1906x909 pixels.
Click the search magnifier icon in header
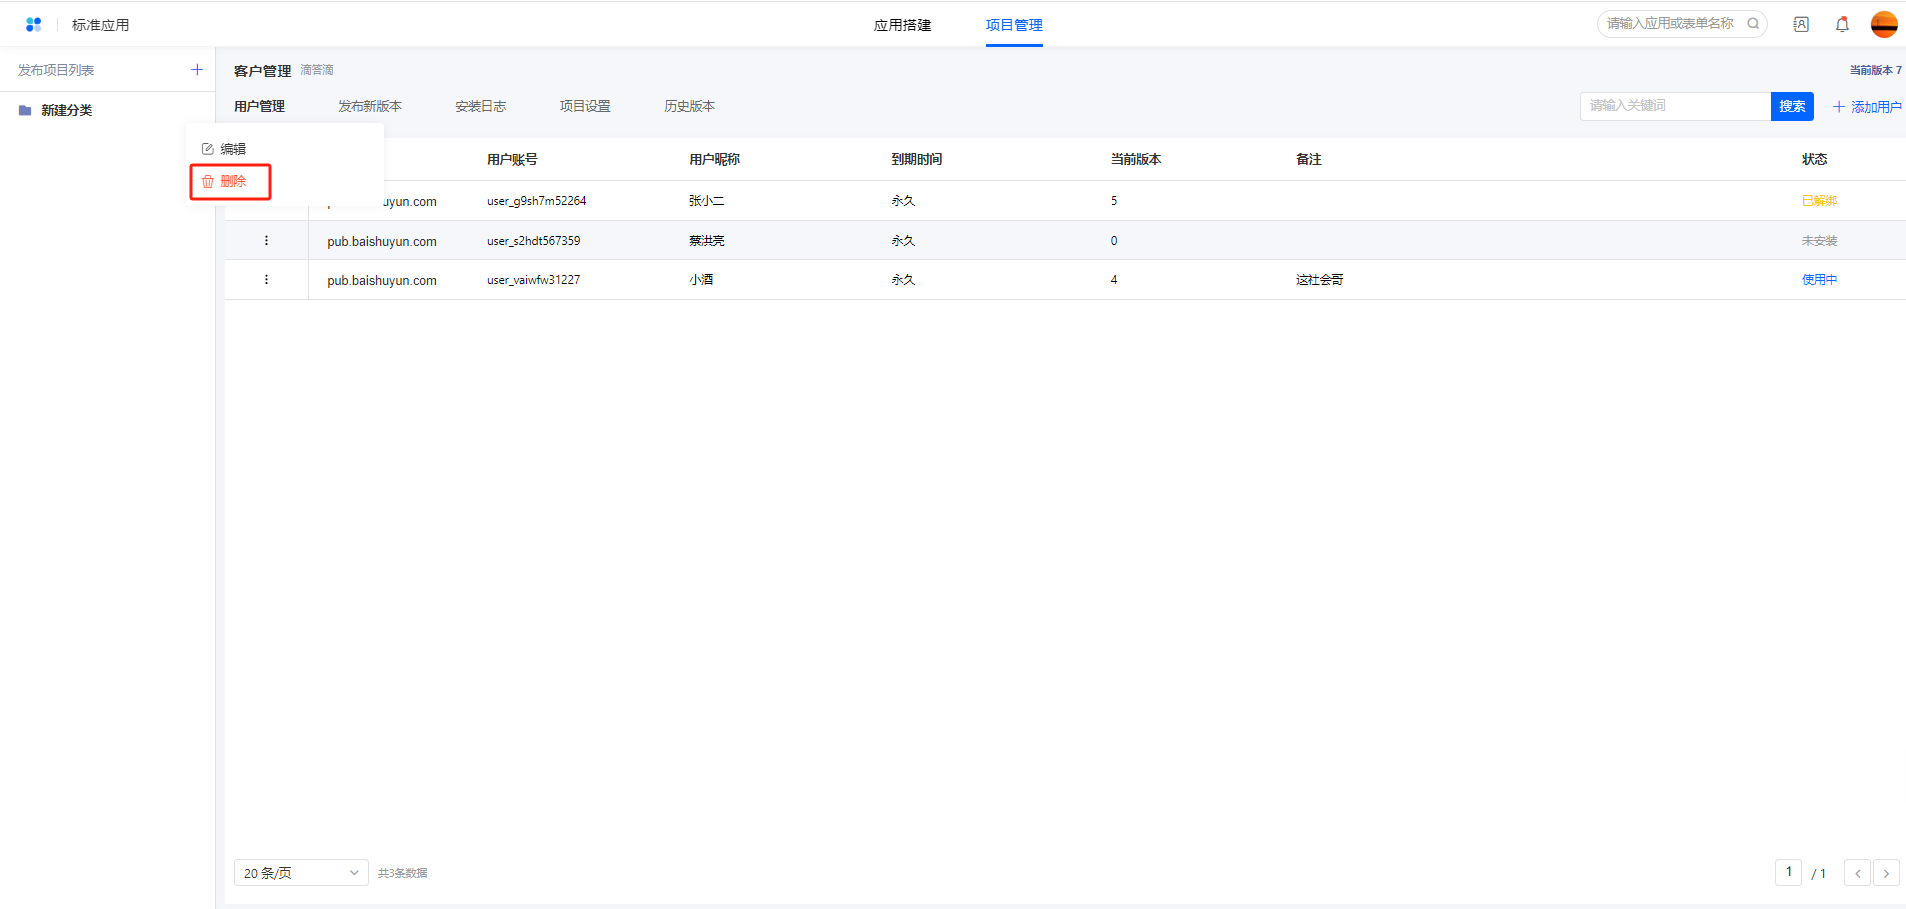coord(1753,24)
